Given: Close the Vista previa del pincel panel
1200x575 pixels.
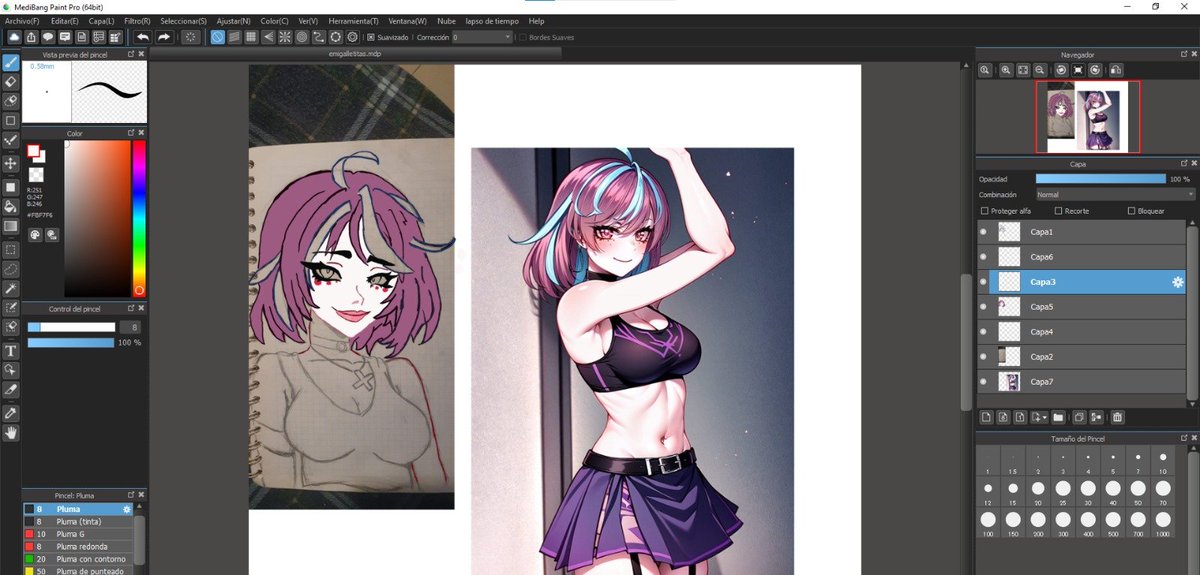Looking at the screenshot, I should 142,54.
